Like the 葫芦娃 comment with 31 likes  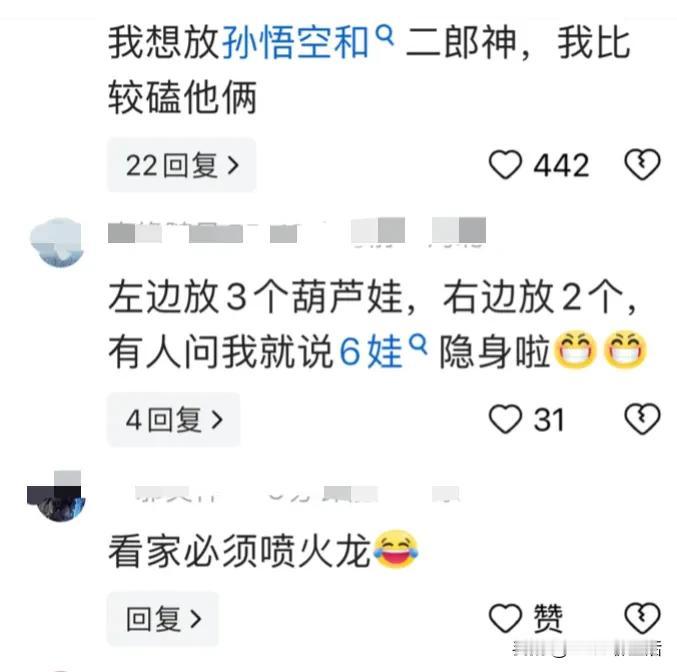pos(505,419)
